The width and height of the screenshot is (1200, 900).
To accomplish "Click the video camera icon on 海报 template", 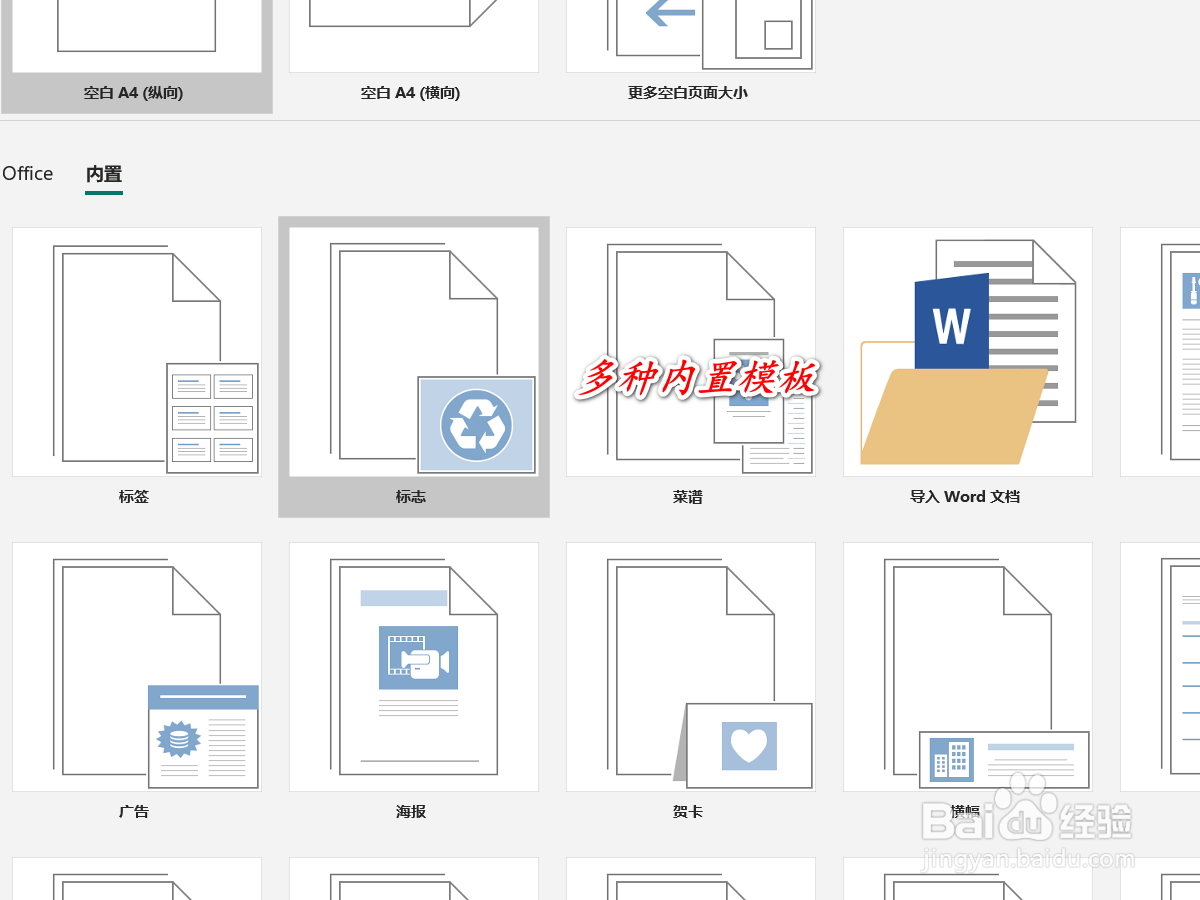I will (x=419, y=658).
